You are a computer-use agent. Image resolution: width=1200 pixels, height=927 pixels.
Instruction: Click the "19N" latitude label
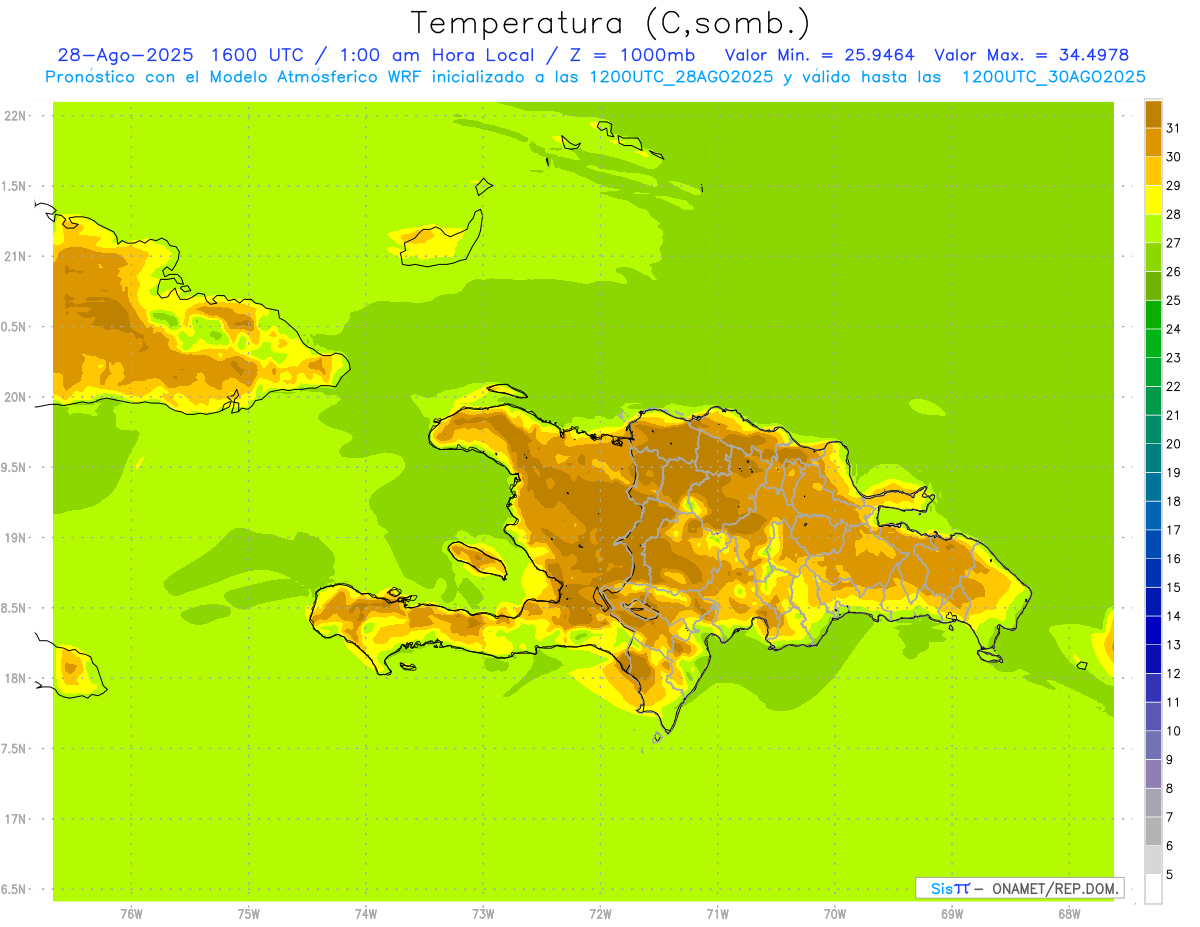coord(15,538)
